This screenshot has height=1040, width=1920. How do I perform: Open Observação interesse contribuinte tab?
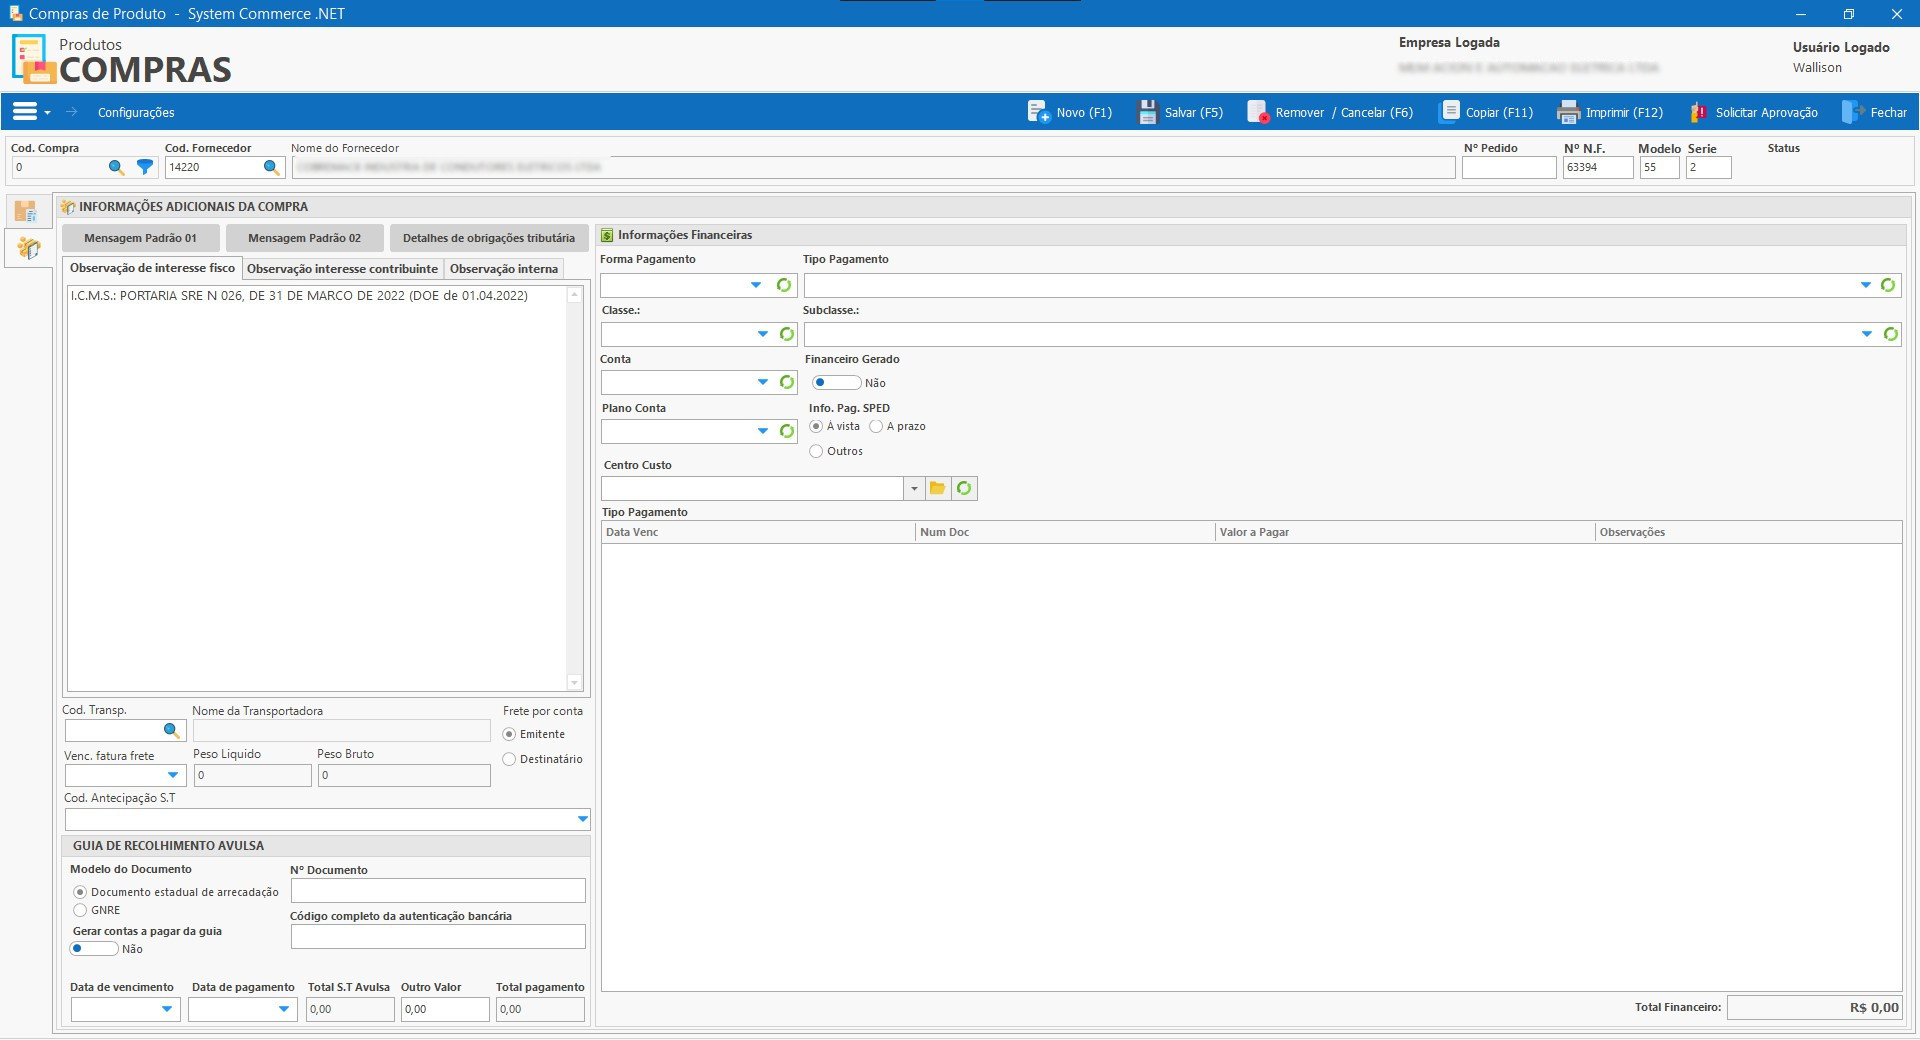[342, 269]
